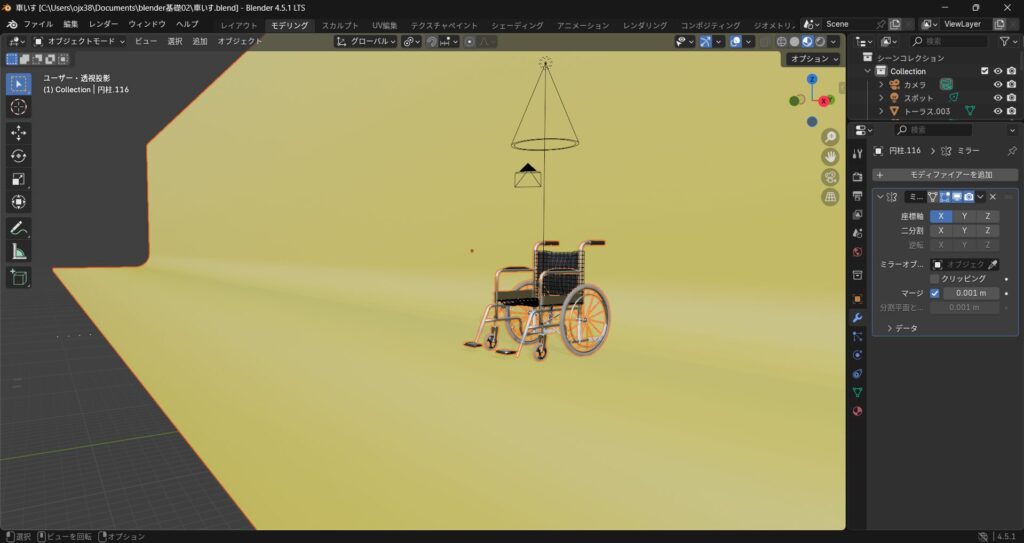Open the グローバル orientation dropdown
Viewport: 1024px width, 543px height.
click(366, 41)
